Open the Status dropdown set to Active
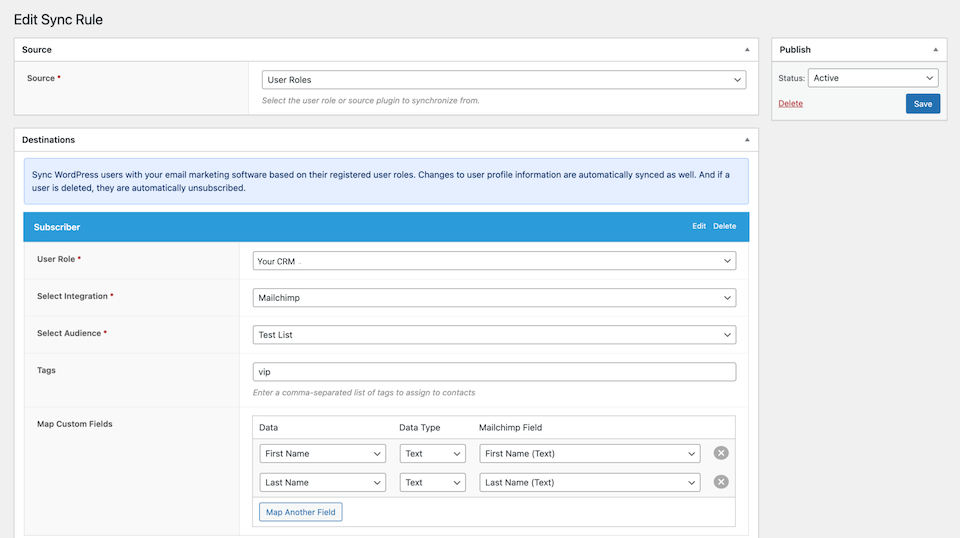The height and width of the screenshot is (538, 960). tap(873, 78)
